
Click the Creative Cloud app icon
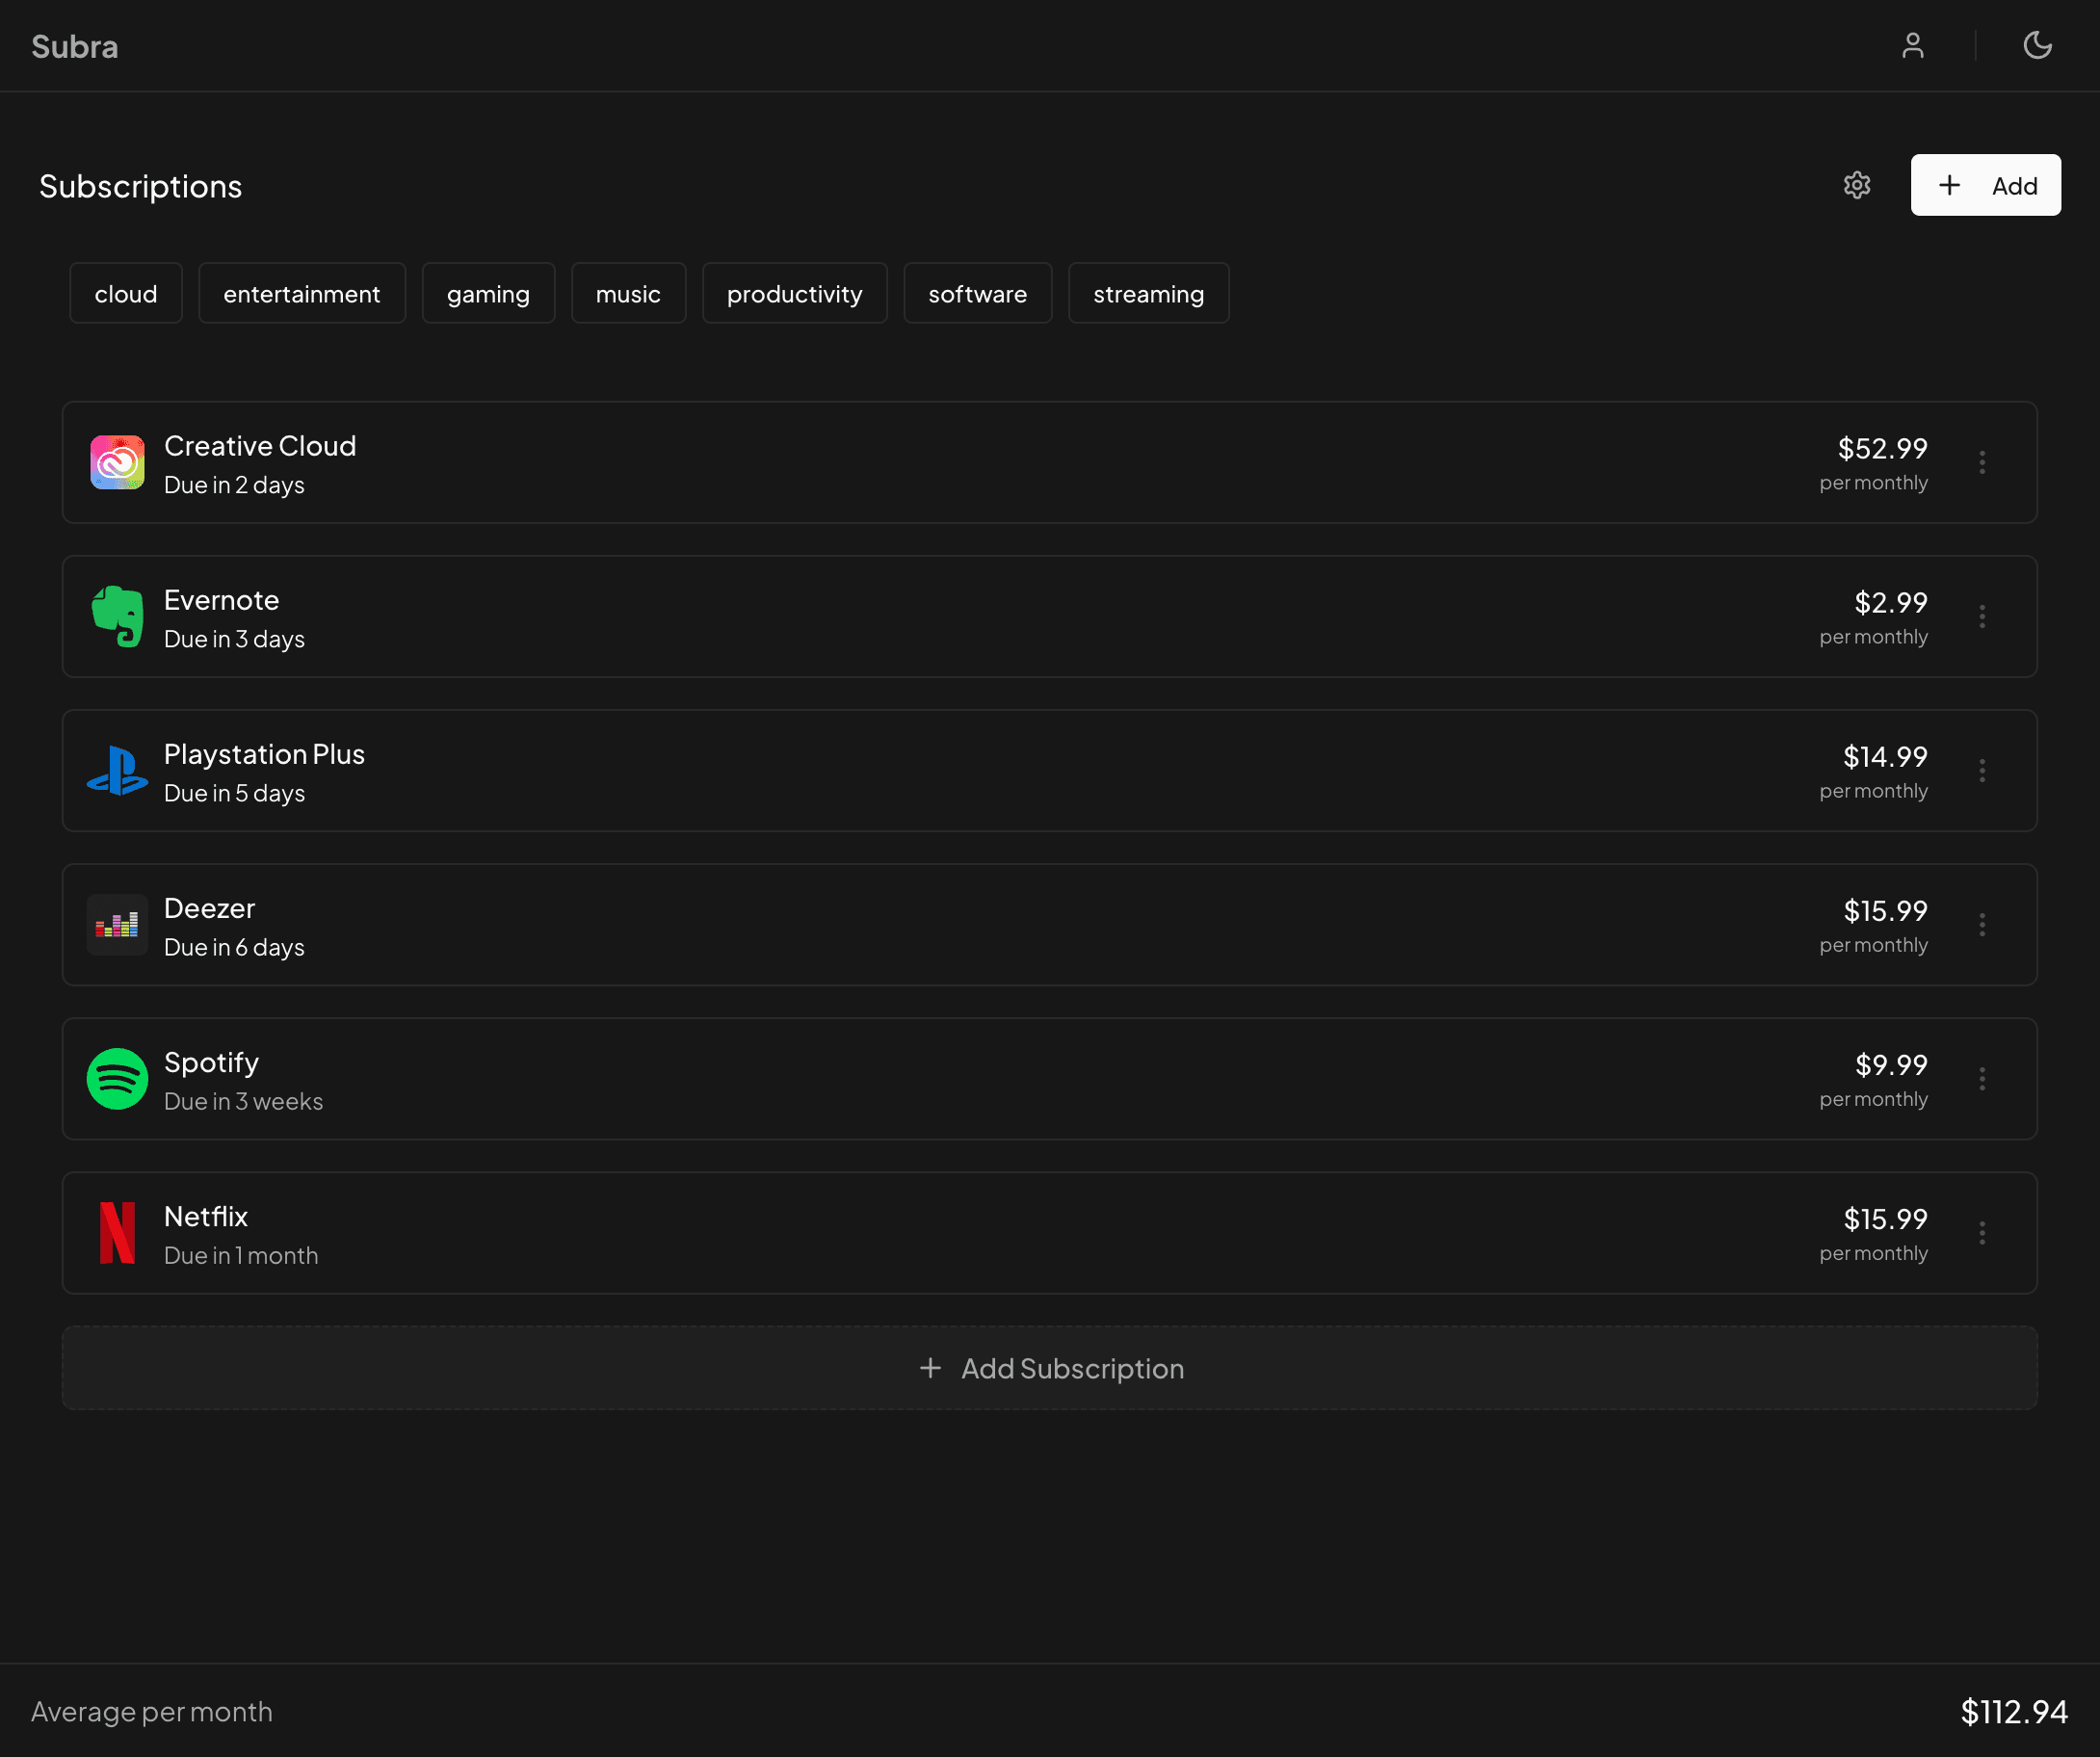pos(117,462)
